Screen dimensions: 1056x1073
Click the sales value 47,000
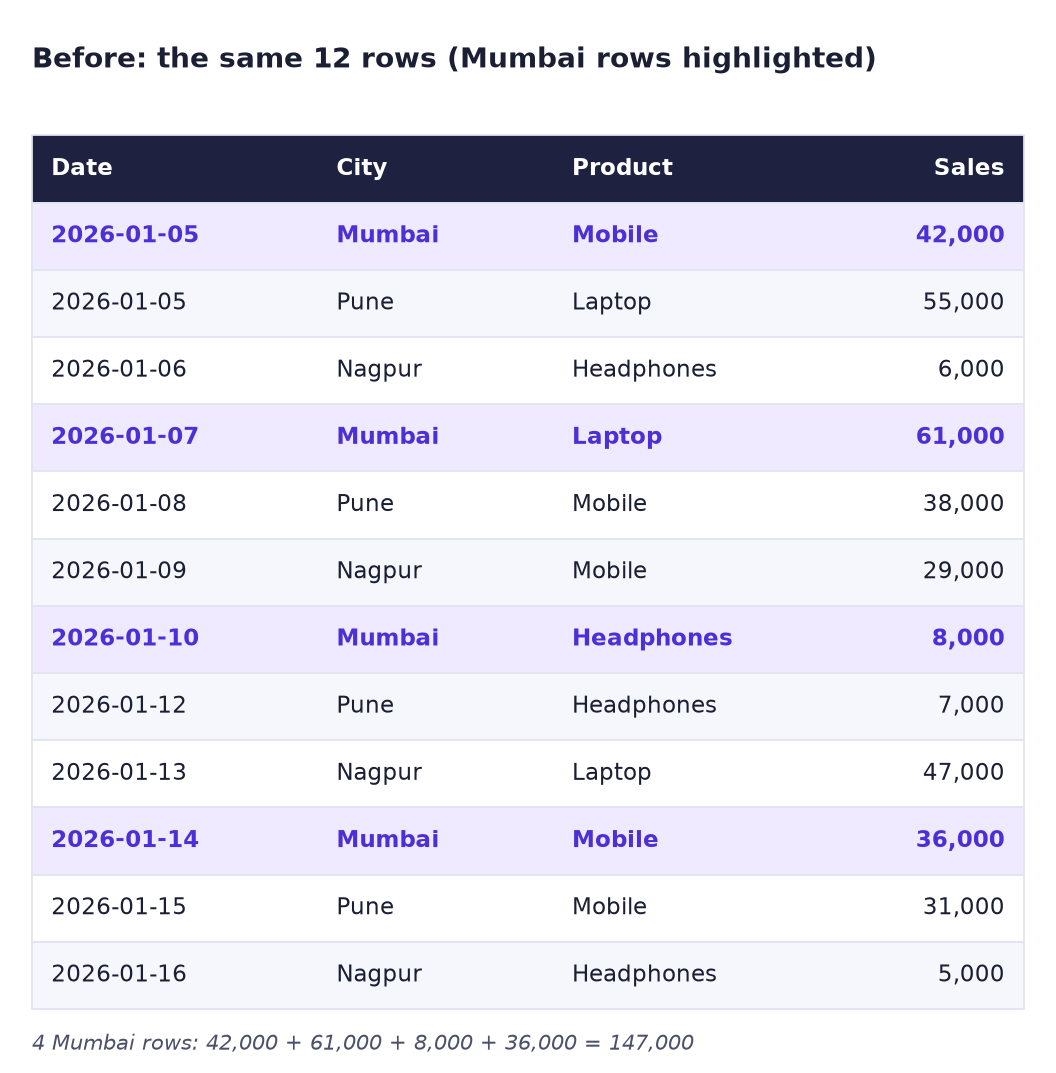[x=963, y=772]
